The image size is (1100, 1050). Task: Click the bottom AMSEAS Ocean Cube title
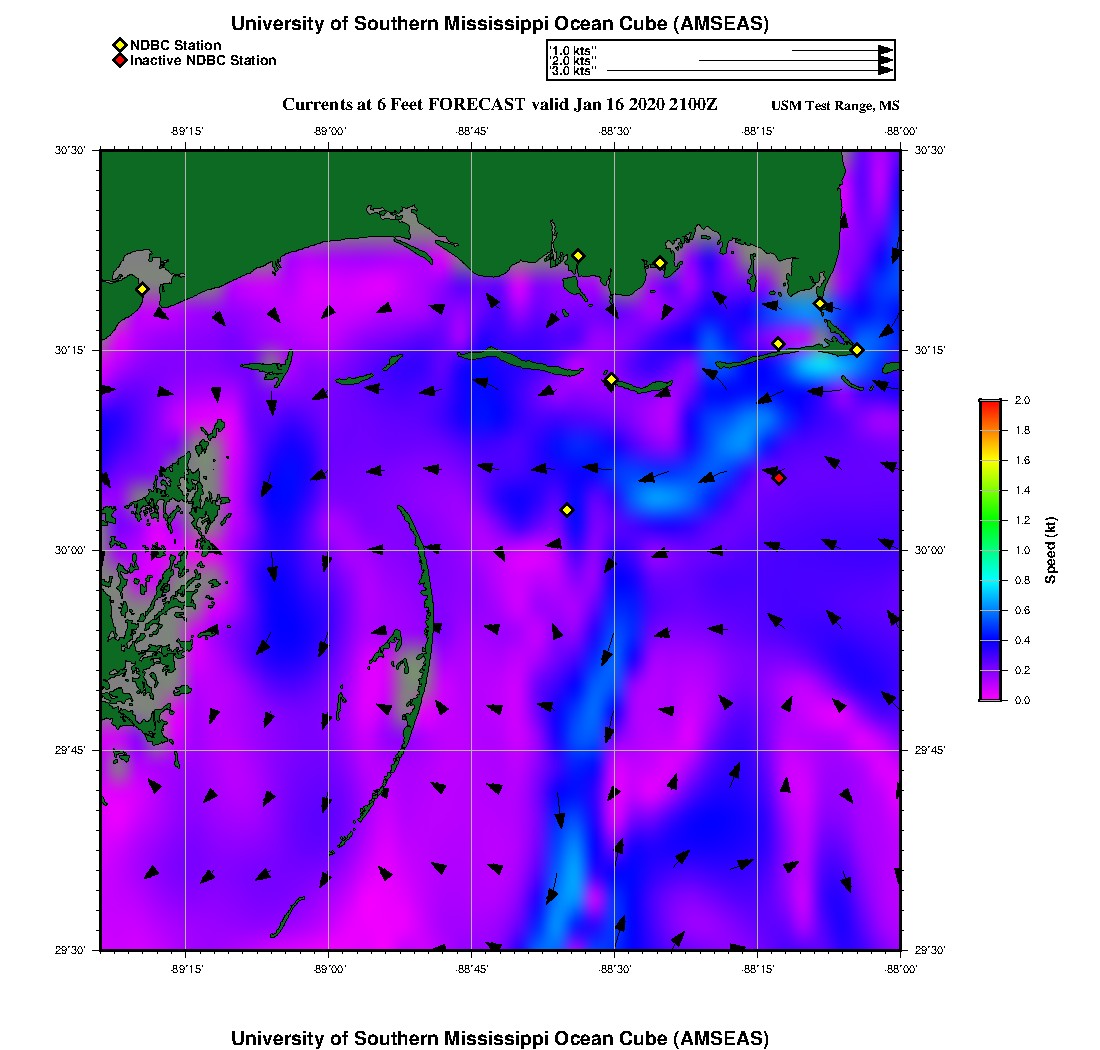pyautogui.click(x=500, y=1038)
